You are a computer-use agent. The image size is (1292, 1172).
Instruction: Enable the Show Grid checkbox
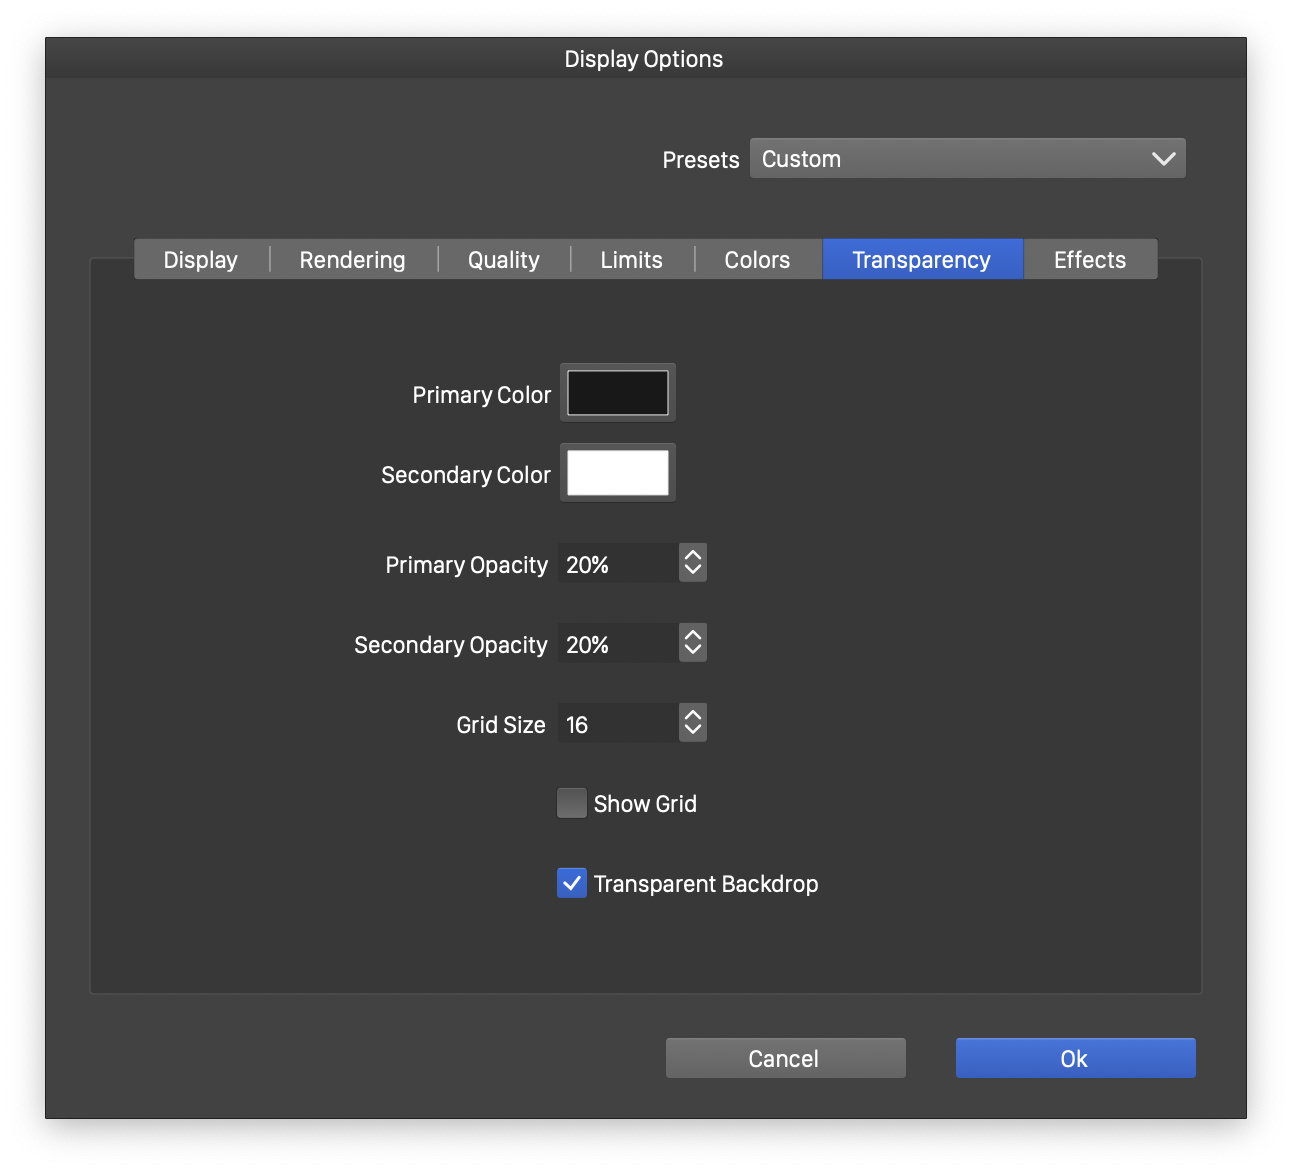(572, 804)
